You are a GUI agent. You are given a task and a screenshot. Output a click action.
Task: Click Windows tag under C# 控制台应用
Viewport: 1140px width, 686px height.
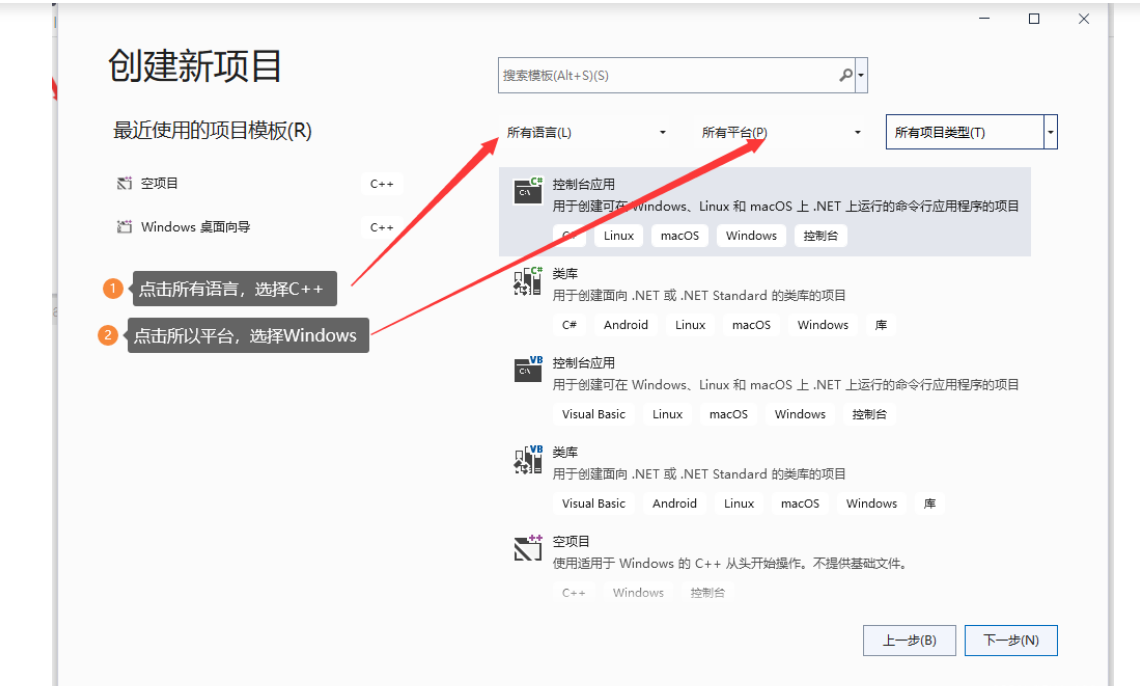point(751,235)
